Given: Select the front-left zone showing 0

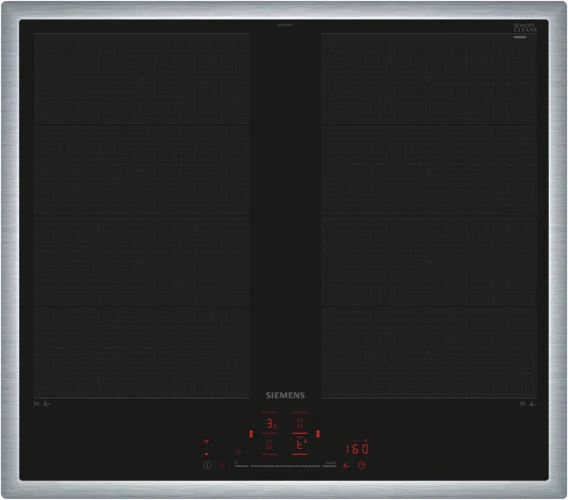Looking at the screenshot, I should click(269, 444).
